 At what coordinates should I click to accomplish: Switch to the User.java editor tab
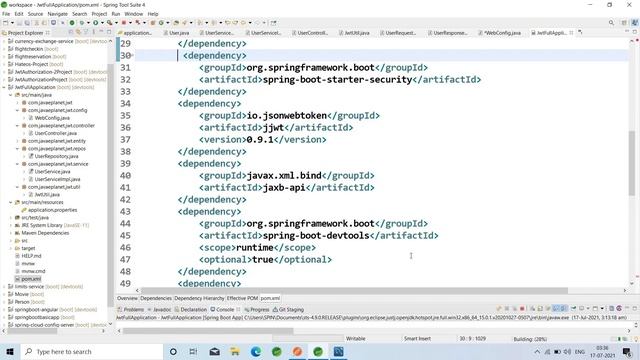(176, 33)
